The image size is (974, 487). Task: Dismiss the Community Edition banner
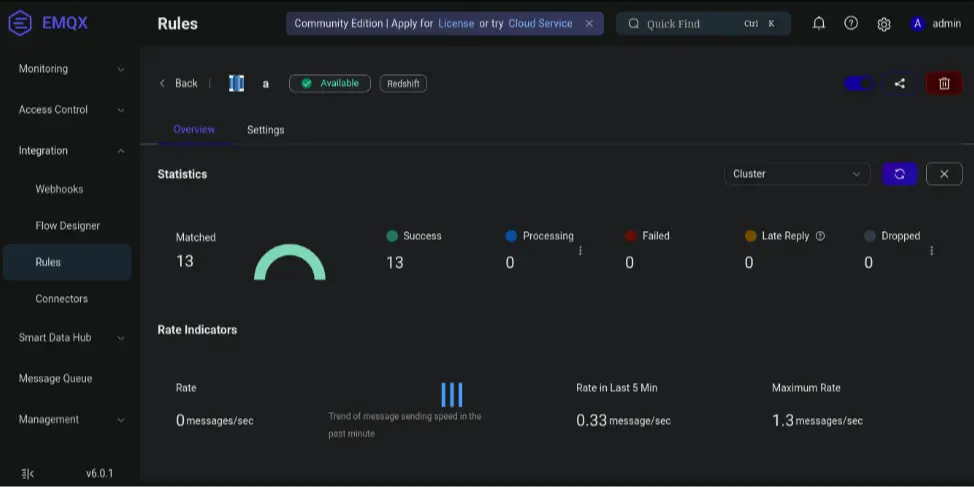coord(589,23)
